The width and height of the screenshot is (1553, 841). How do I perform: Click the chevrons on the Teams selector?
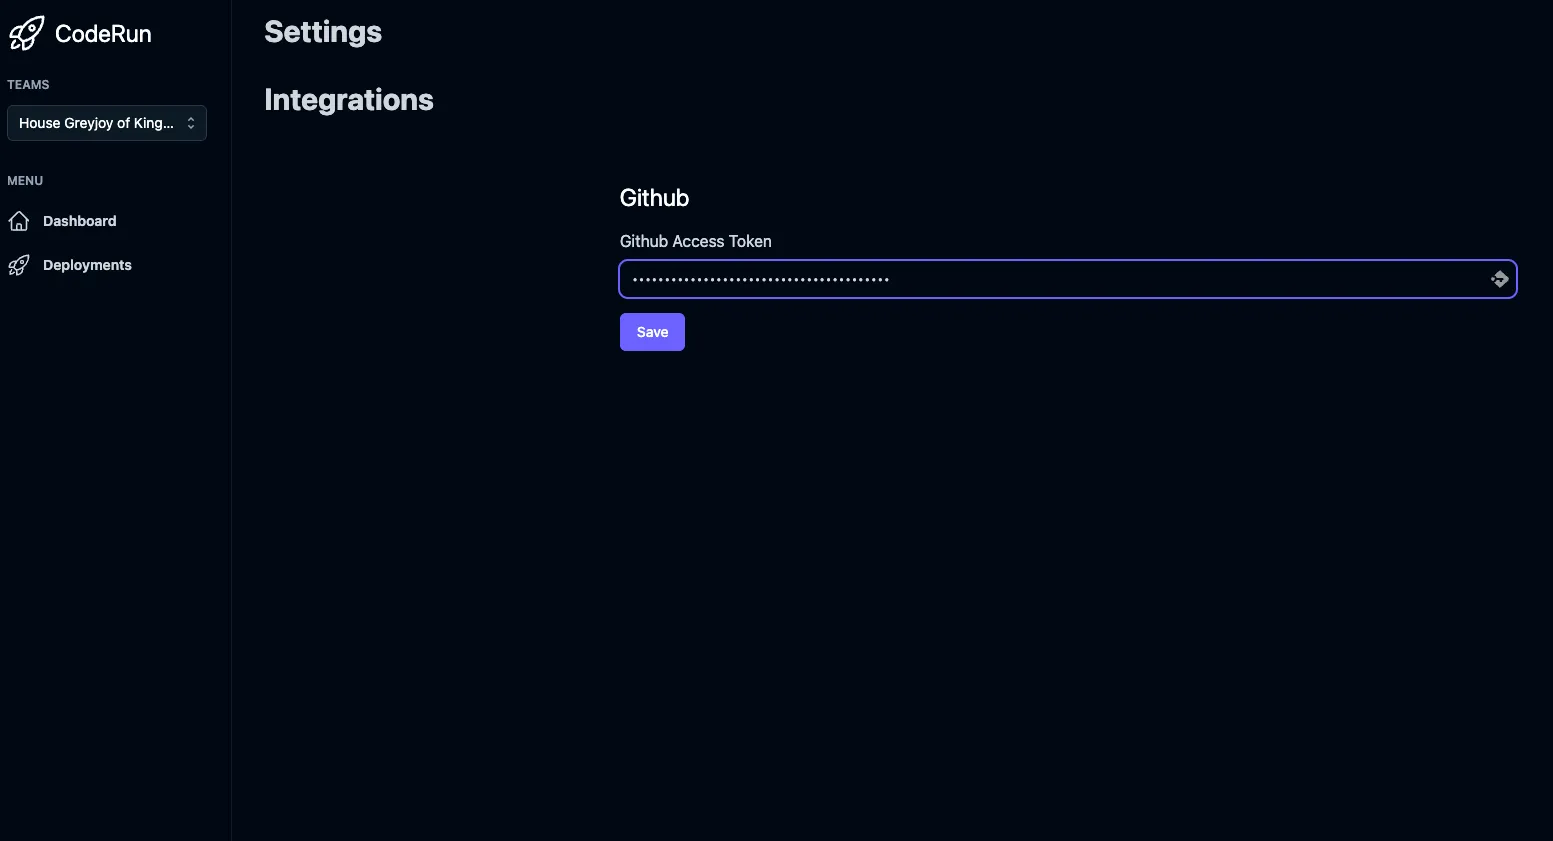click(190, 123)
